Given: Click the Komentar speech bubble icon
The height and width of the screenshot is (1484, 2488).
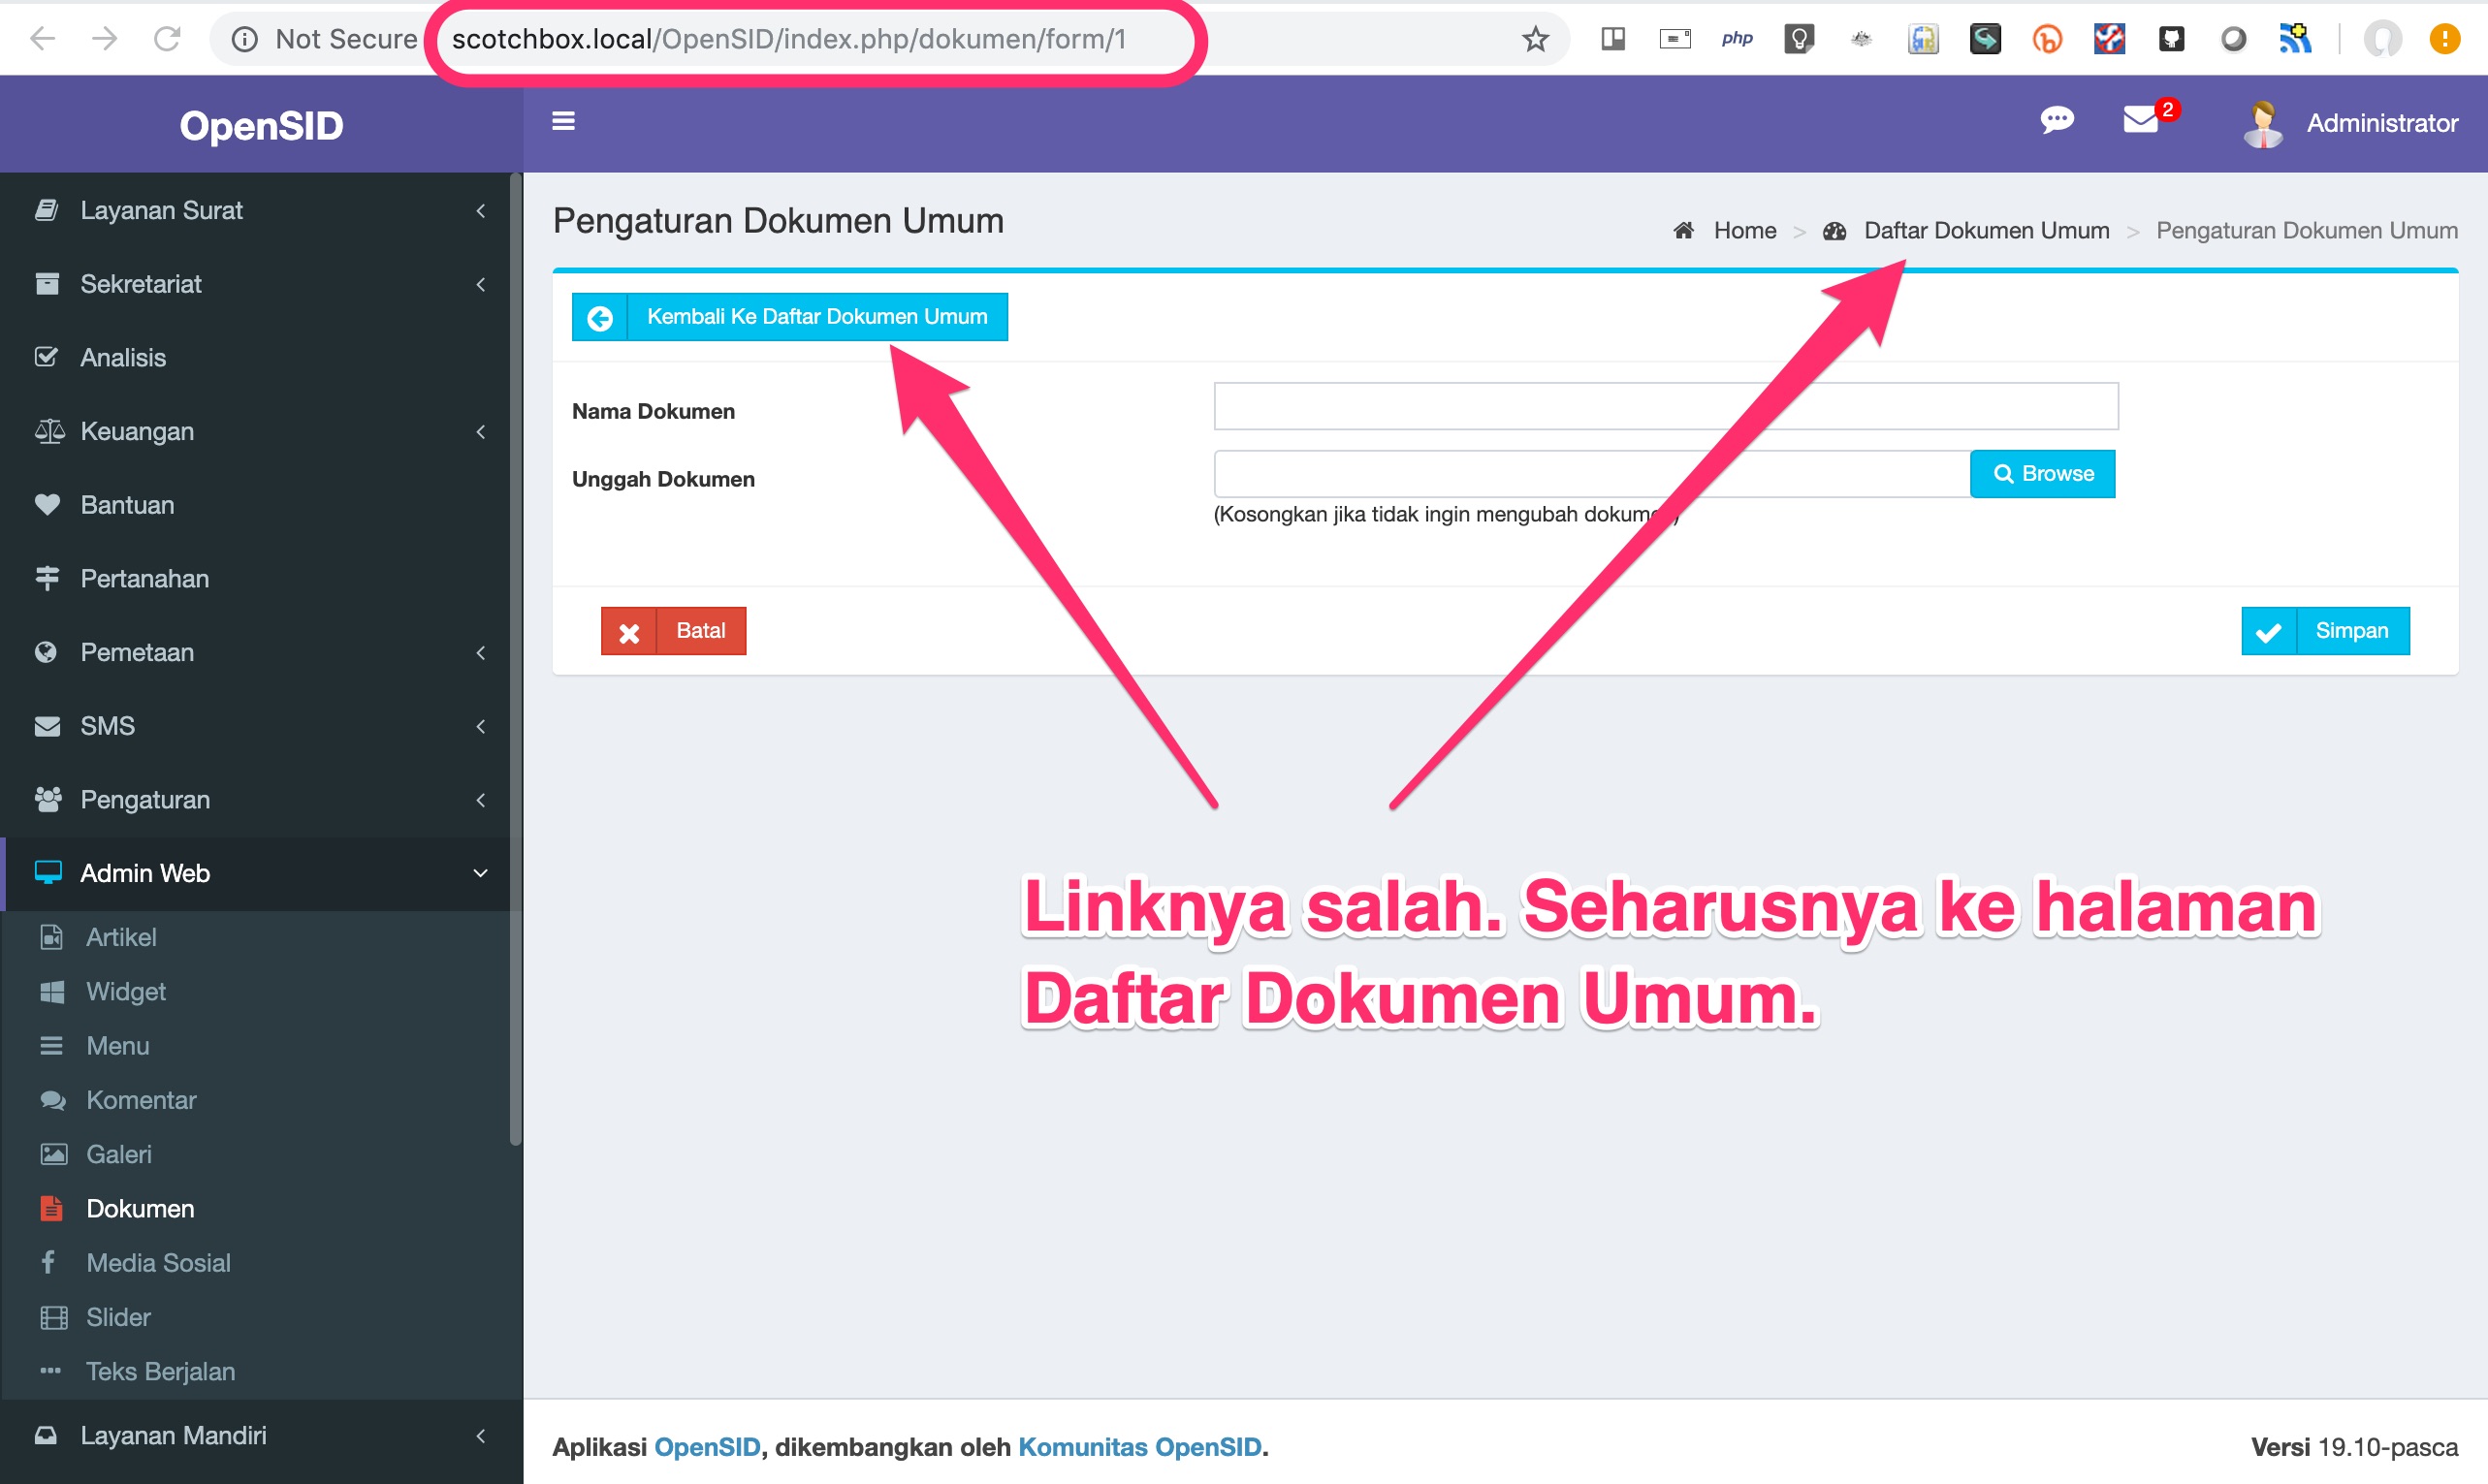Looking at the screenshot, I should click(x=52, y=1100).
